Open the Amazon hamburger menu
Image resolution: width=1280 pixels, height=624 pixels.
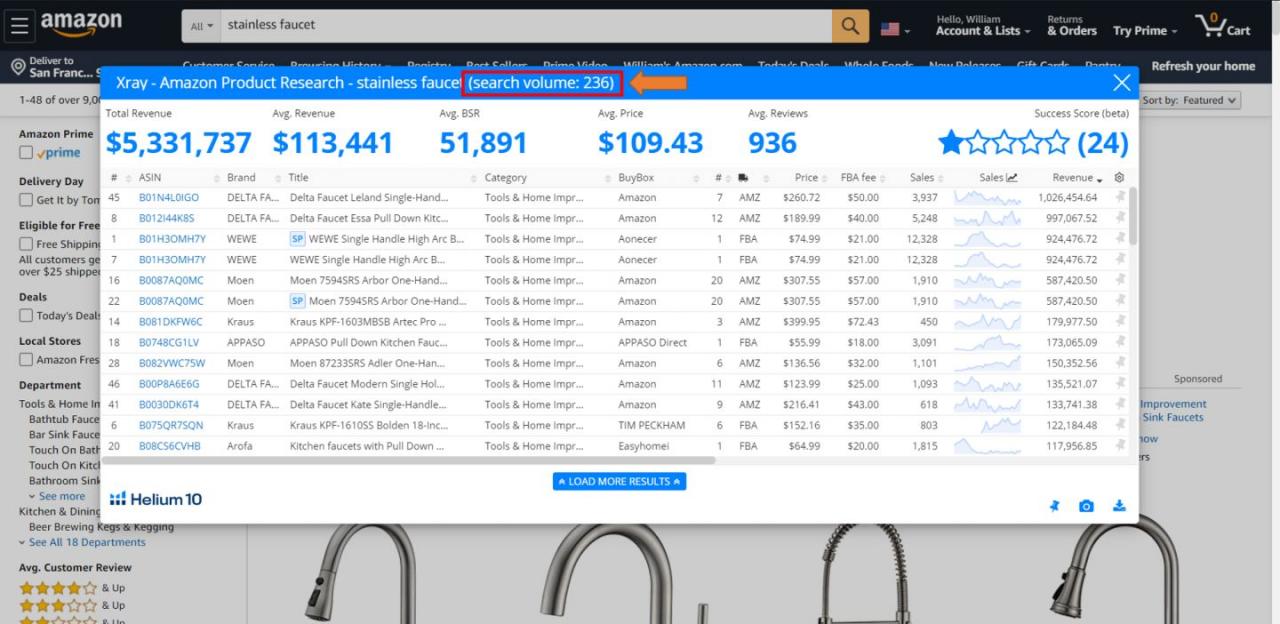point(19,26)
